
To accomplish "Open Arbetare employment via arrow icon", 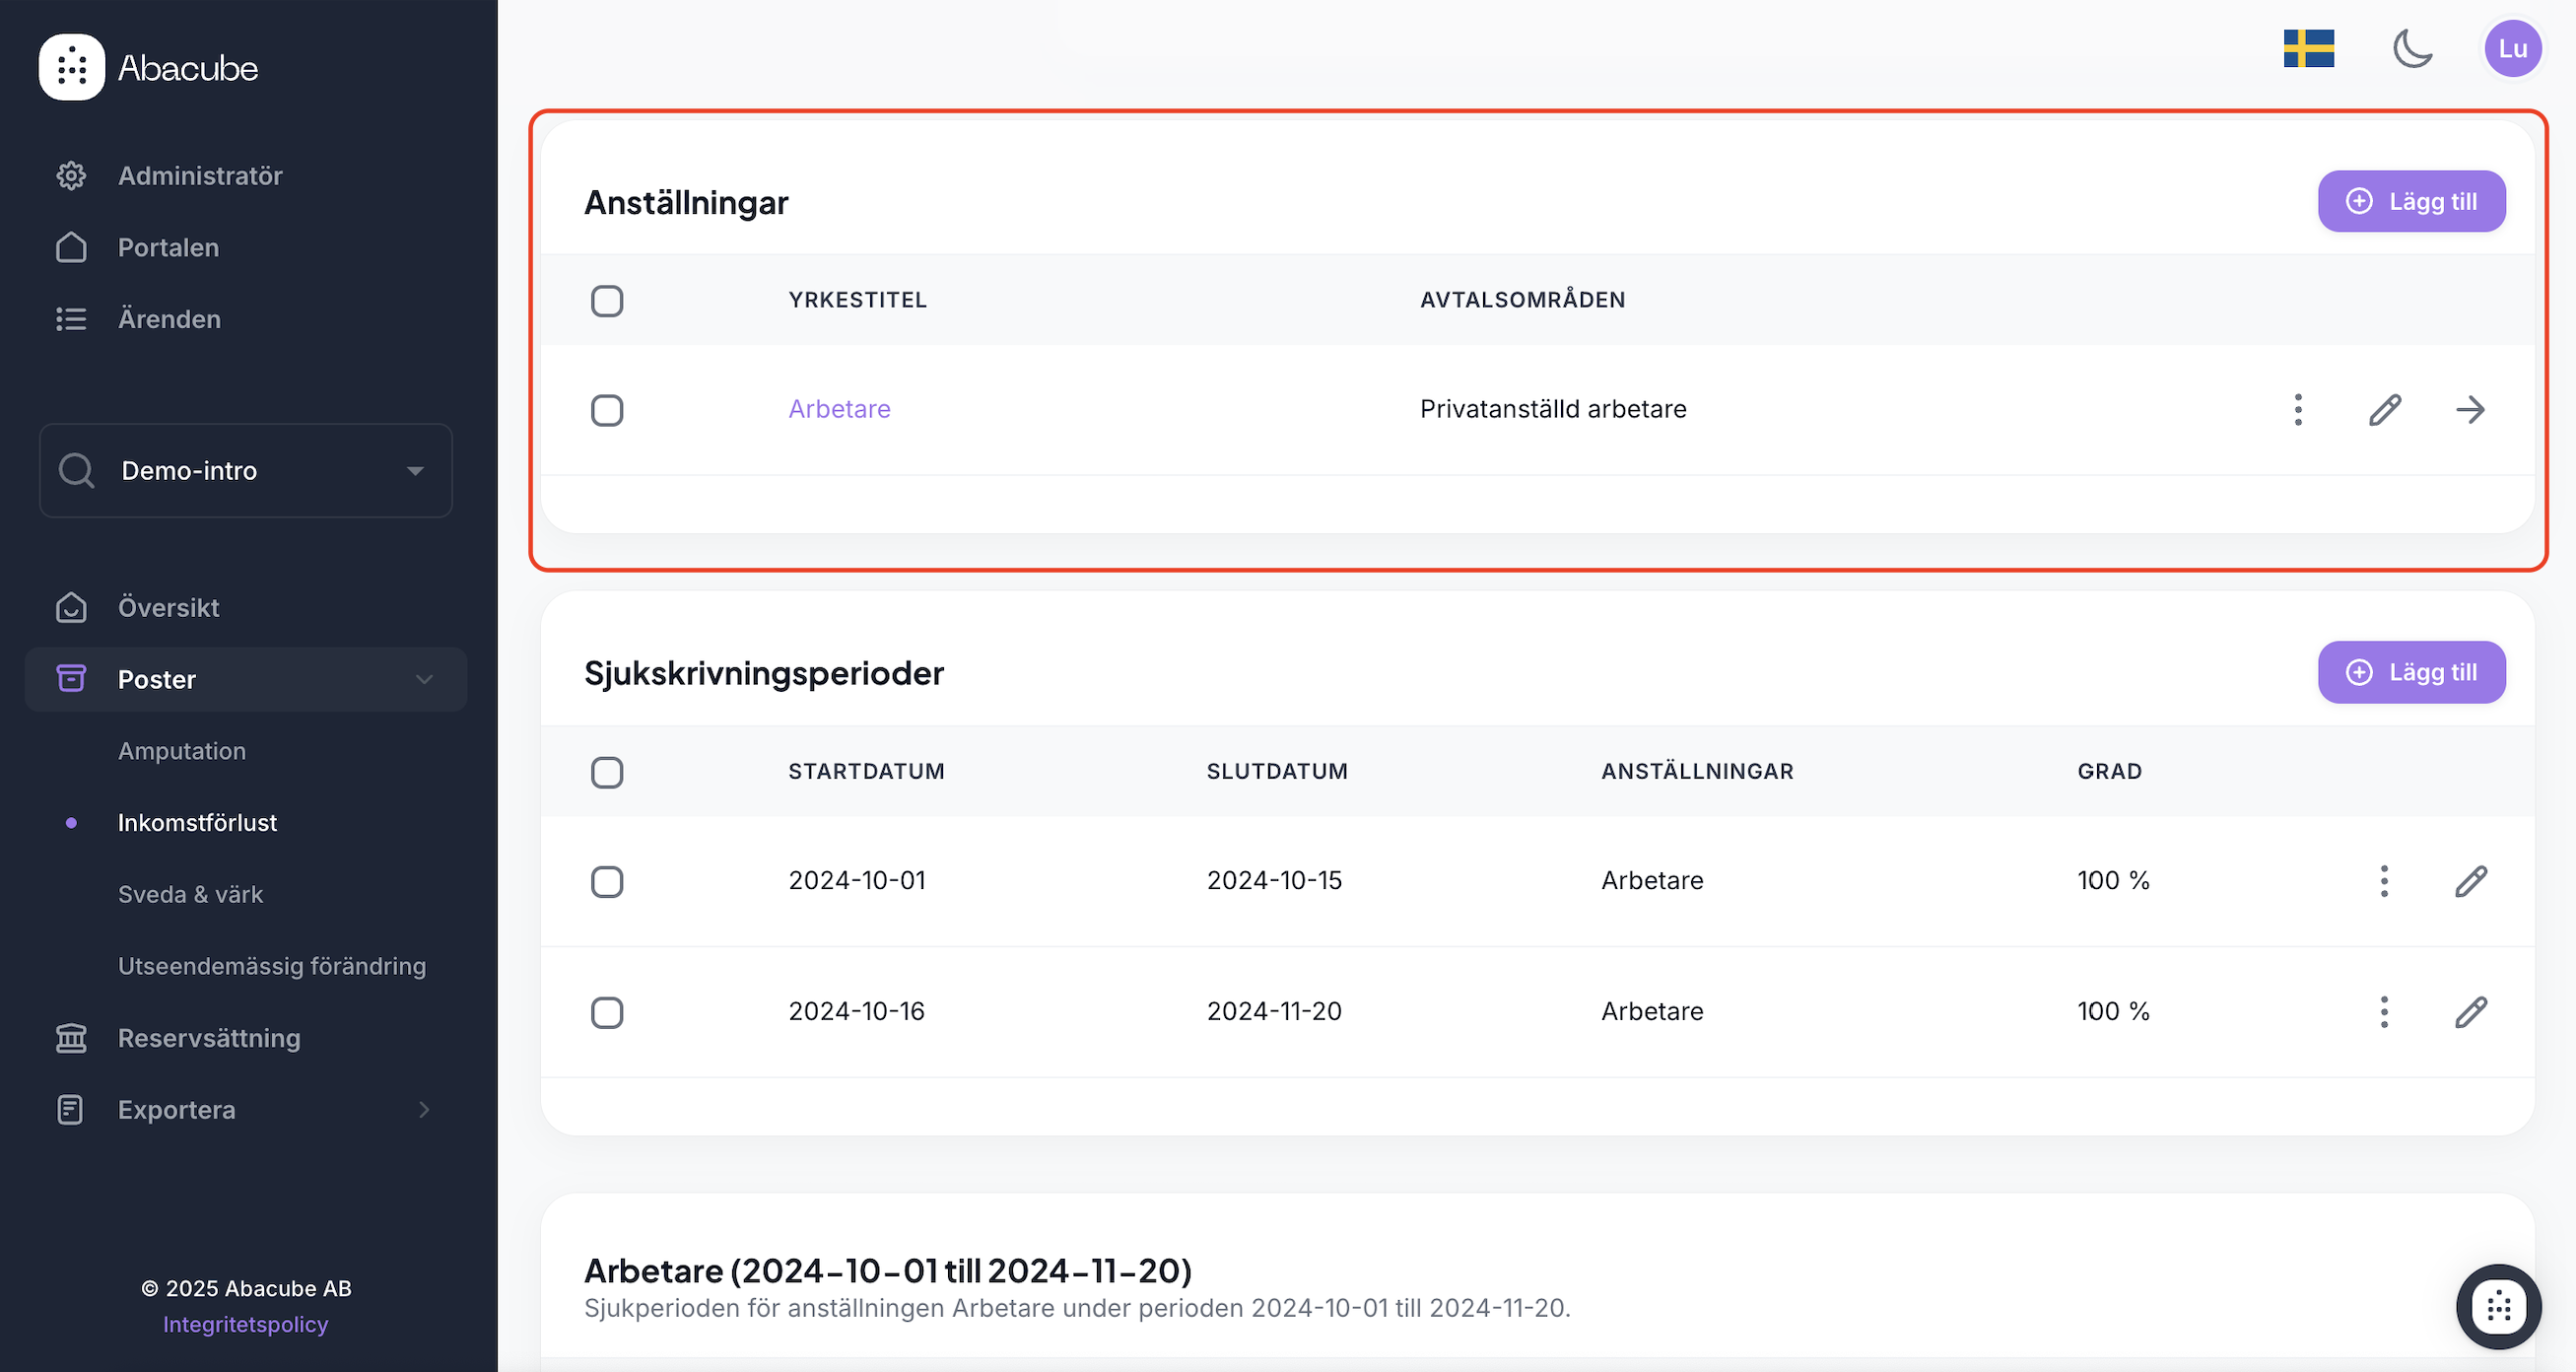I will pyautogui.click(x=2470, y=409).
